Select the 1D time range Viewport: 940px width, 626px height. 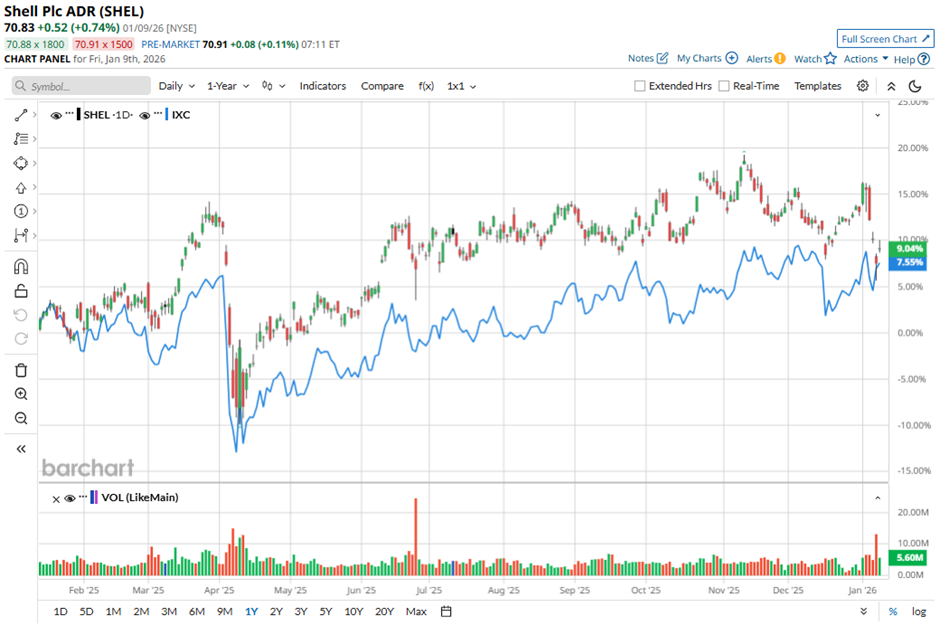61,612
